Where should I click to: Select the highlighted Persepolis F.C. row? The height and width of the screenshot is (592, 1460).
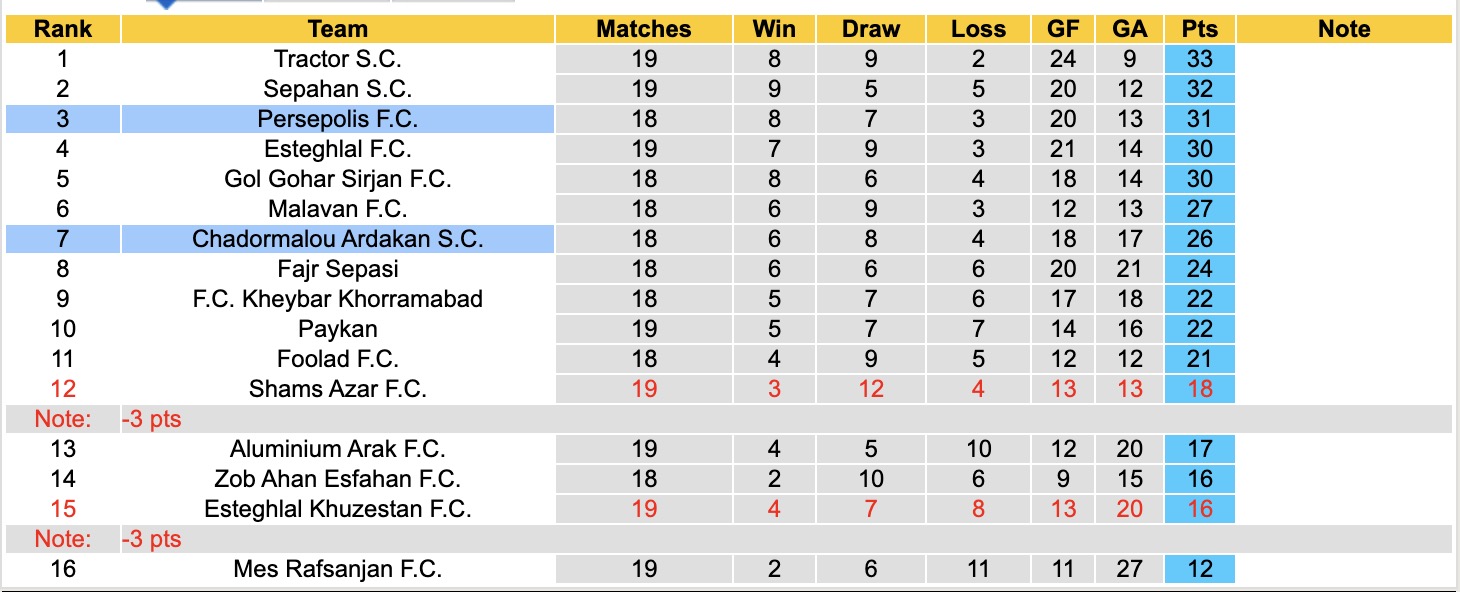(338, 119)
